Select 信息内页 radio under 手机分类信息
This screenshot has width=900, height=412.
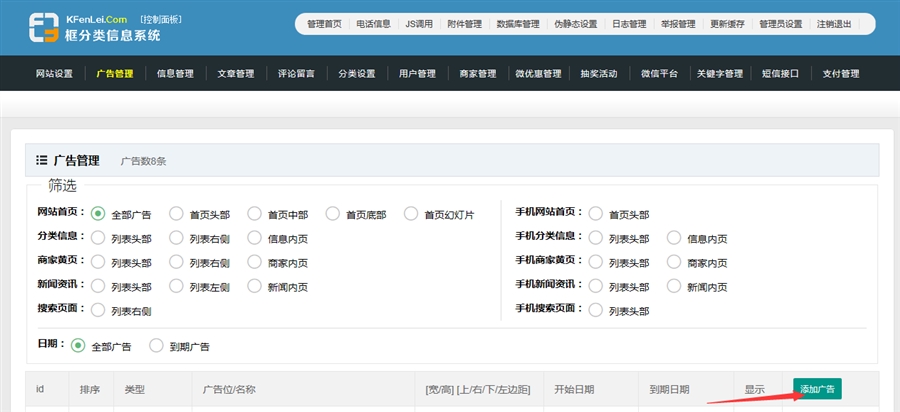[x=674, y=238]
